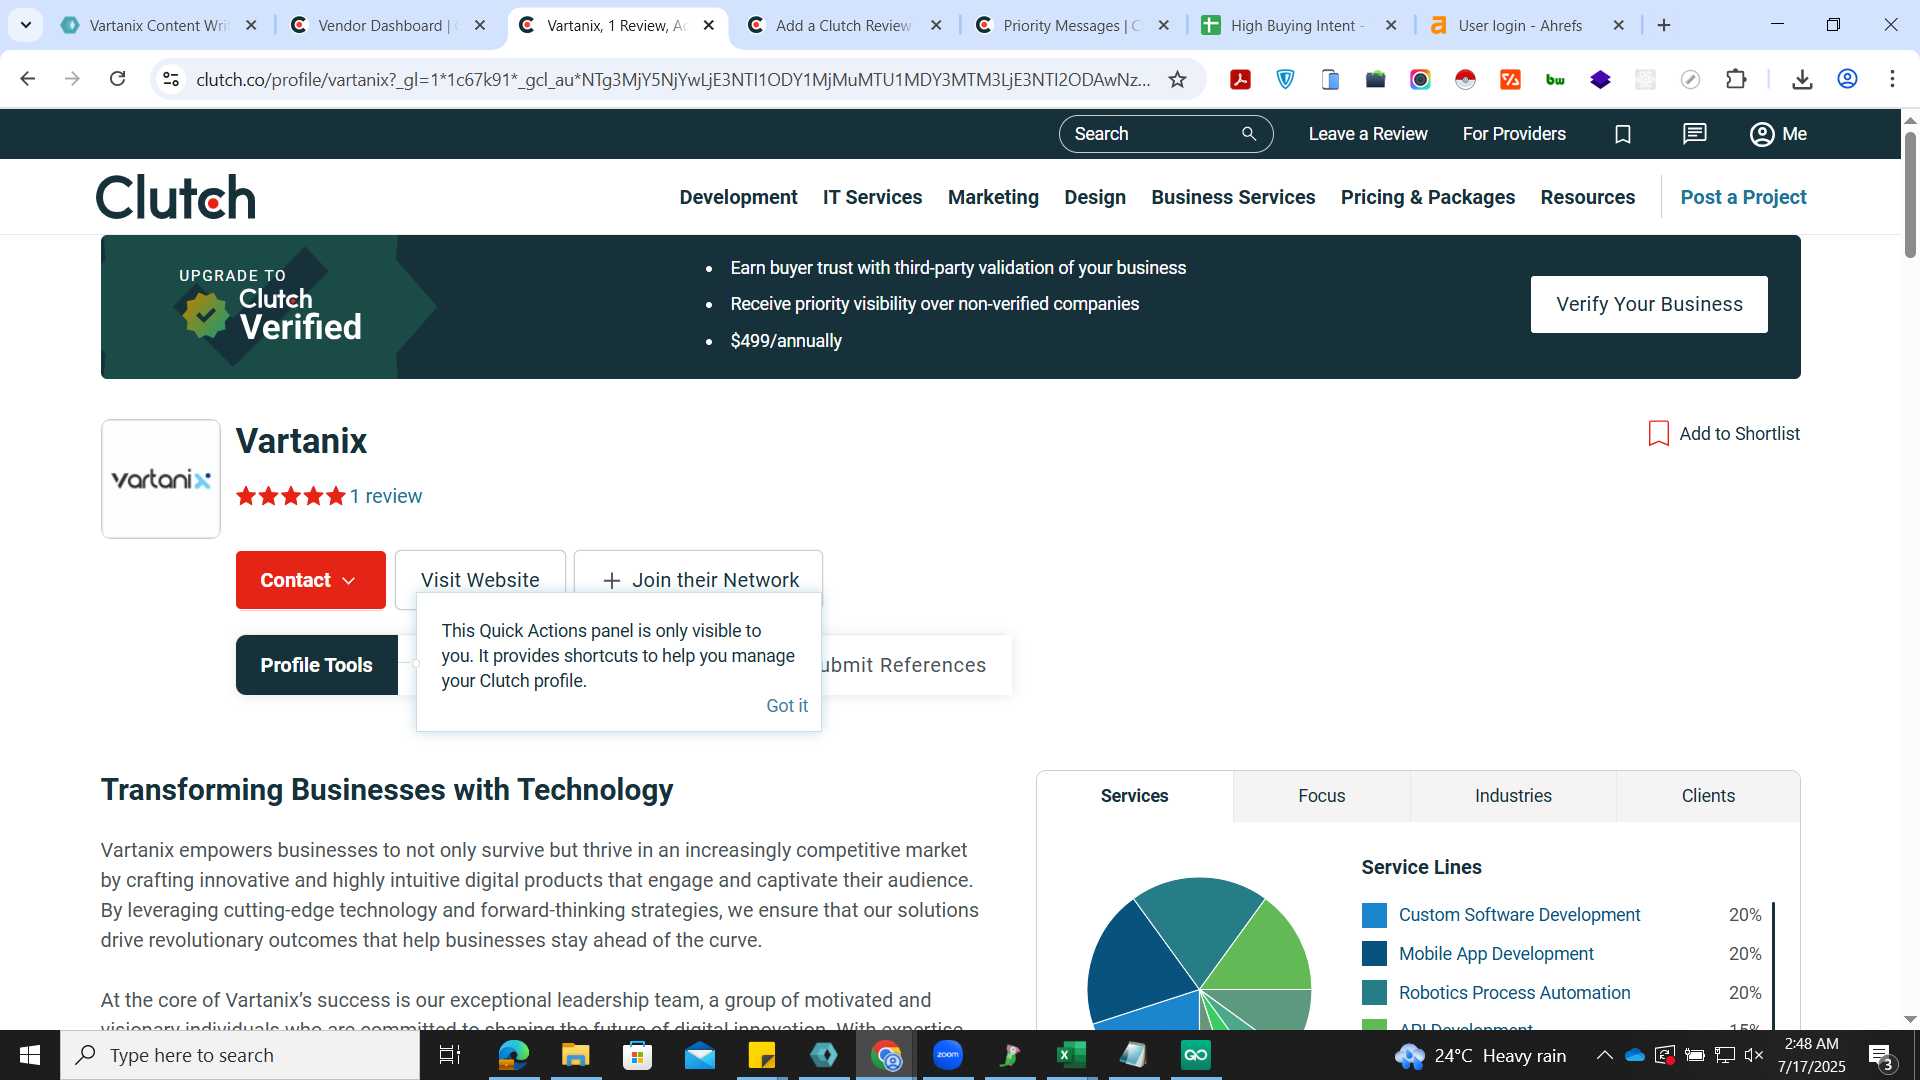This screenshot has width=1920, height=1080.
Task: Open the site information icon in address bar
Action: click(x=171, y=79)
